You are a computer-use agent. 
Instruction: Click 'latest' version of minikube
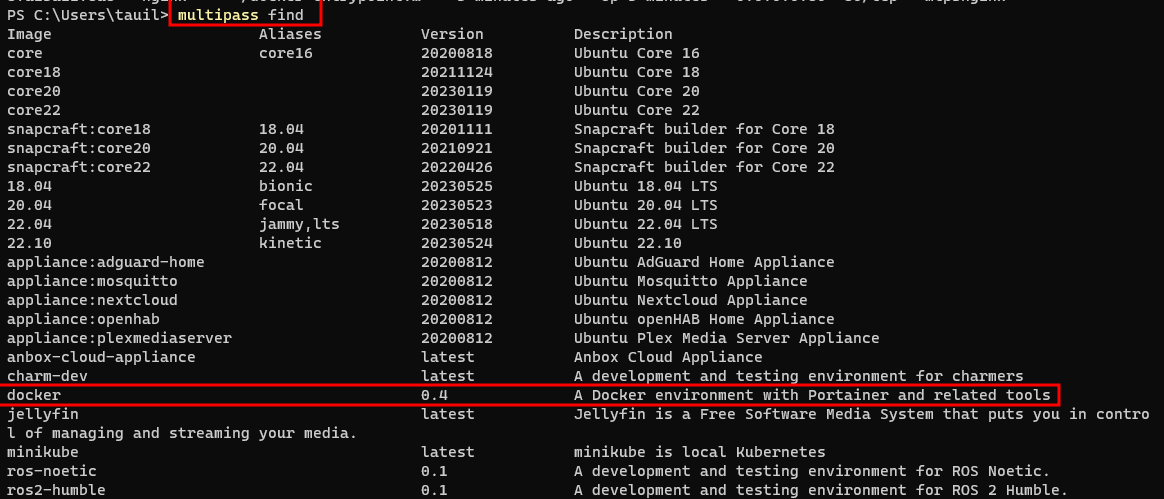(x=448, y=451)
